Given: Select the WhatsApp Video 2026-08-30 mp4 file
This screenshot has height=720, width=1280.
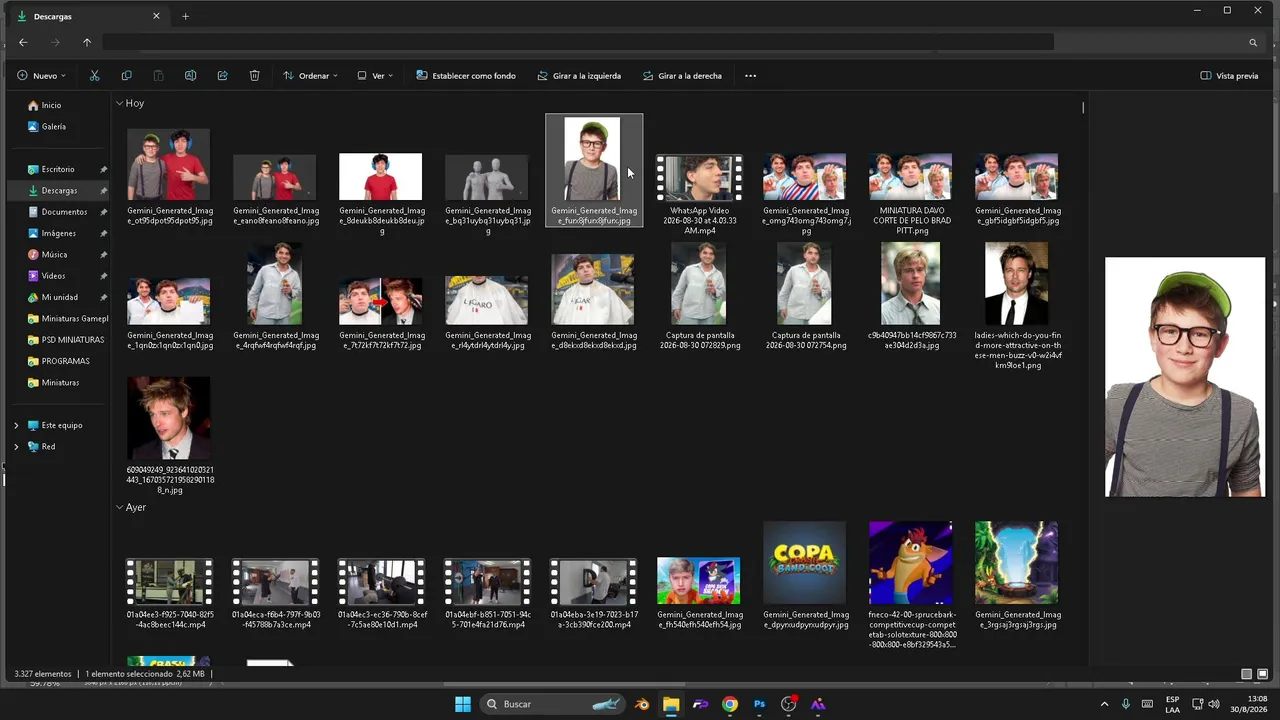Looking at the screenshot, I should [x=700, y=195].
